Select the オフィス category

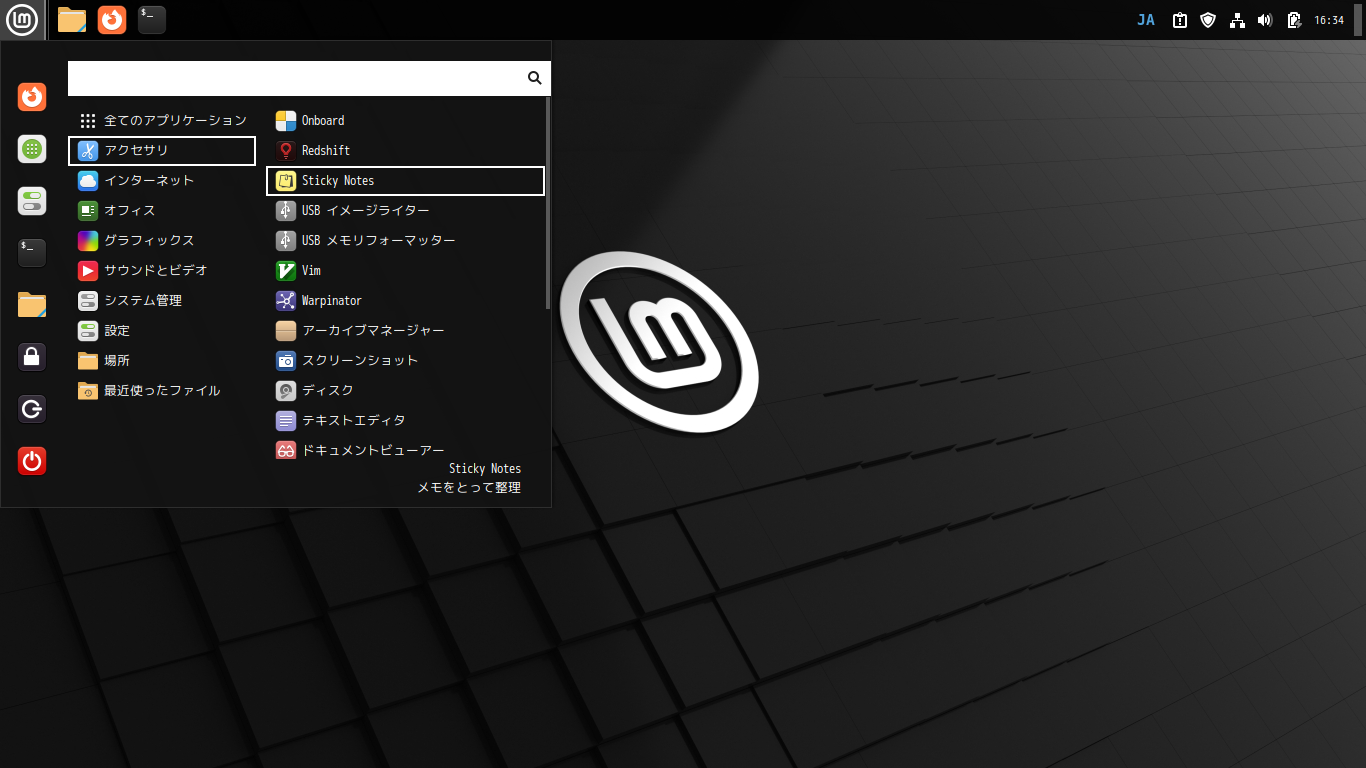point(162,211)
